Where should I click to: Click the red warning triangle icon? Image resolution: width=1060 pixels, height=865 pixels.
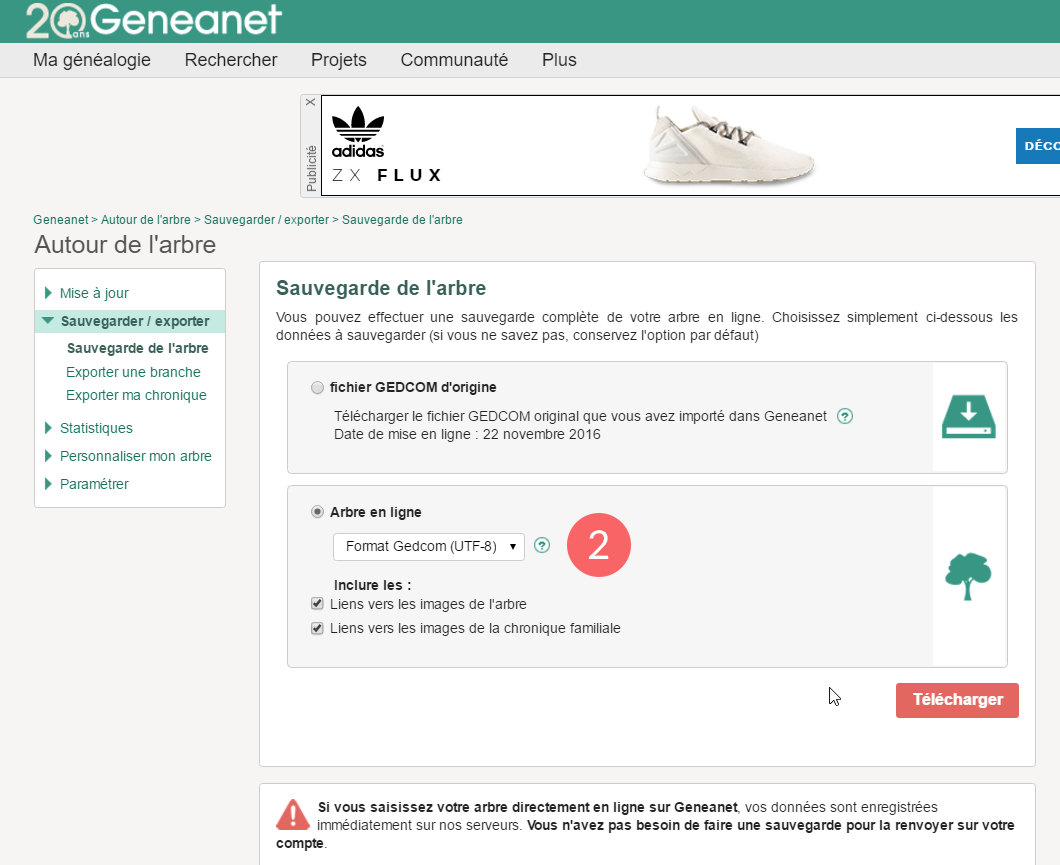(x=293, y=814)
